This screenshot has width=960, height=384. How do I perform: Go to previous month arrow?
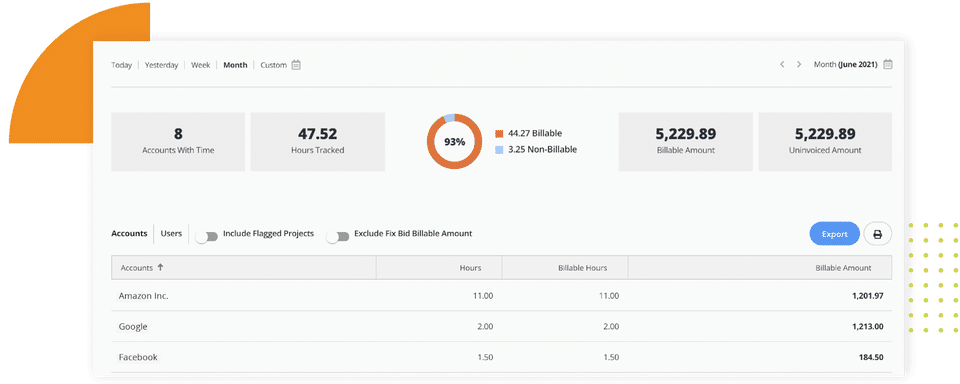pos(782,64)
